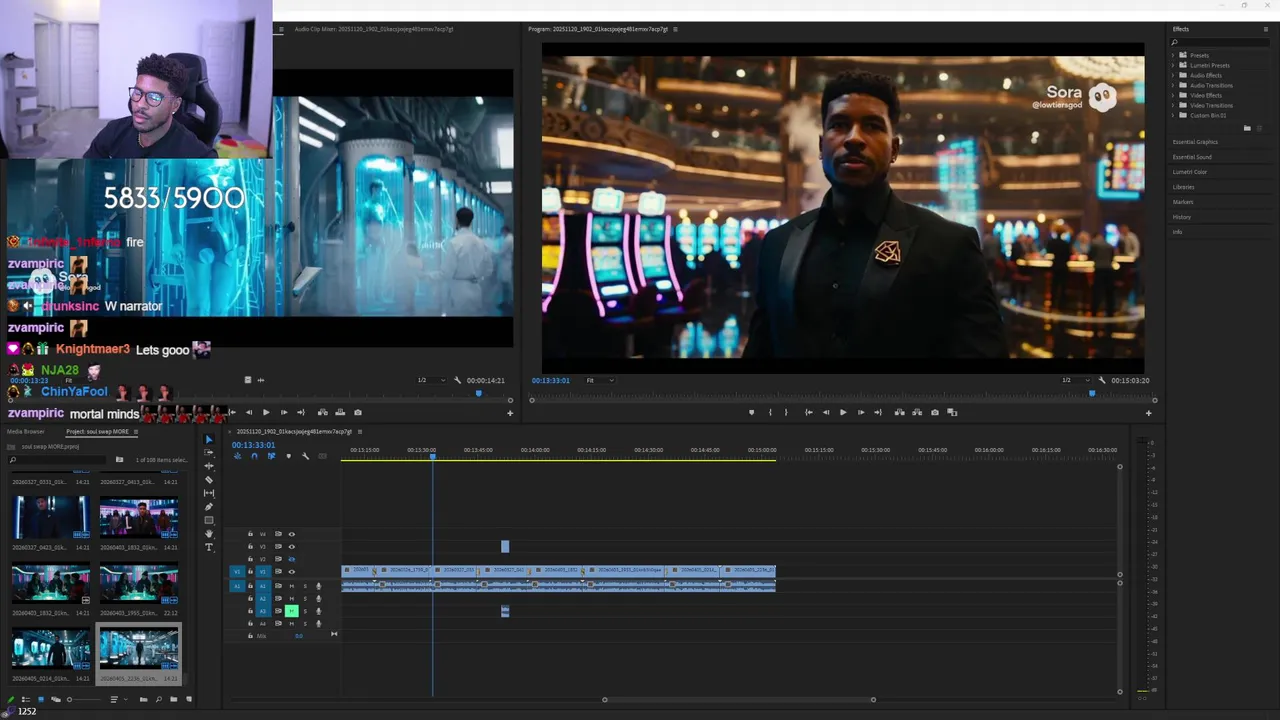Select the Track Select Forward tool
1280x720 pixels.
[x=209, y=452]
